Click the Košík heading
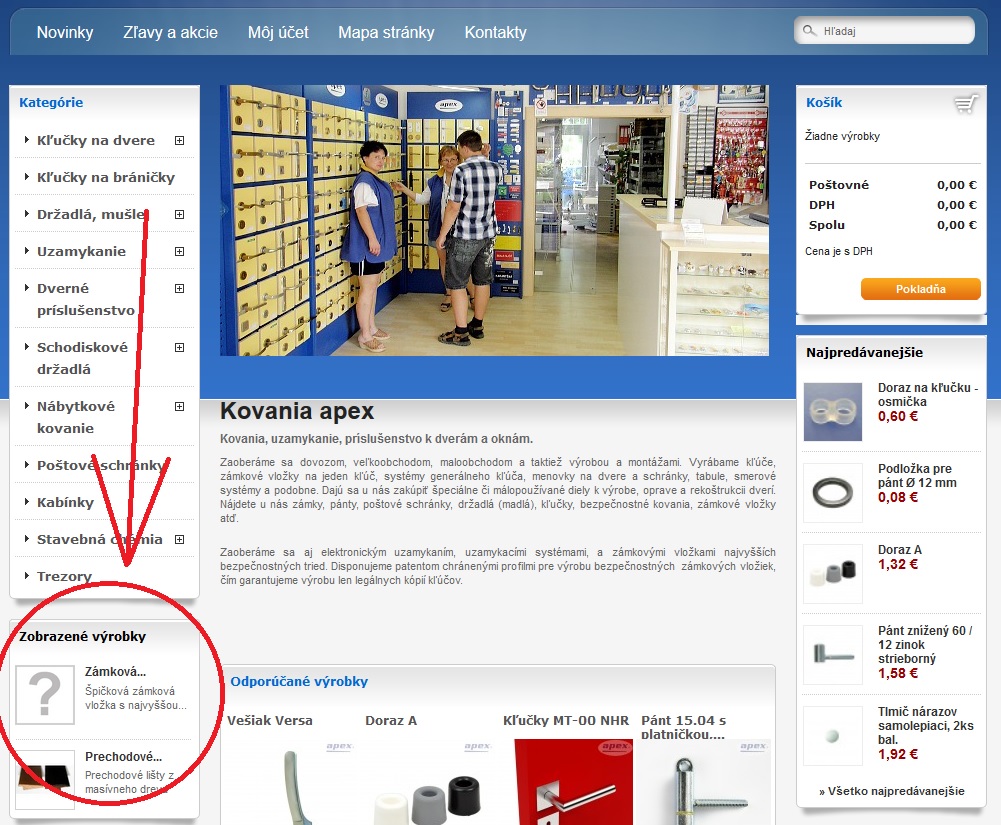This screenshot has height=825, width=1001. pos(824,103)
